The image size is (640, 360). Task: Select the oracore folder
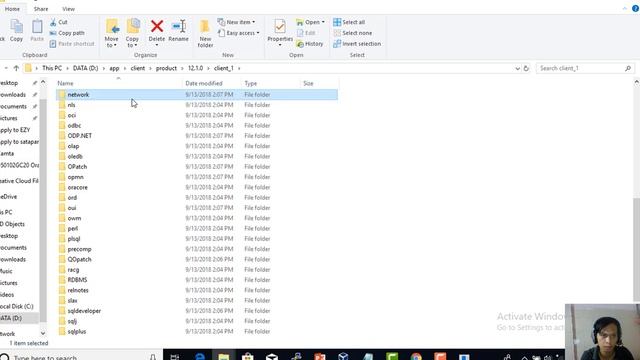point(78,187)
